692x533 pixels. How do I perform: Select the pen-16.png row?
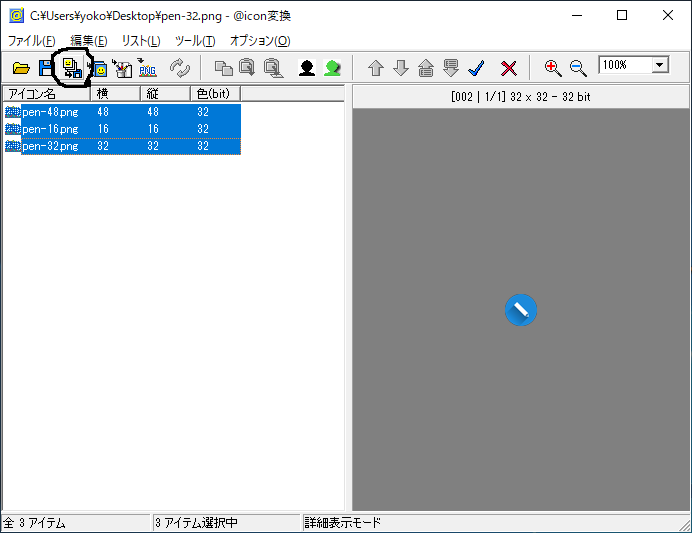tap(123, 129)
